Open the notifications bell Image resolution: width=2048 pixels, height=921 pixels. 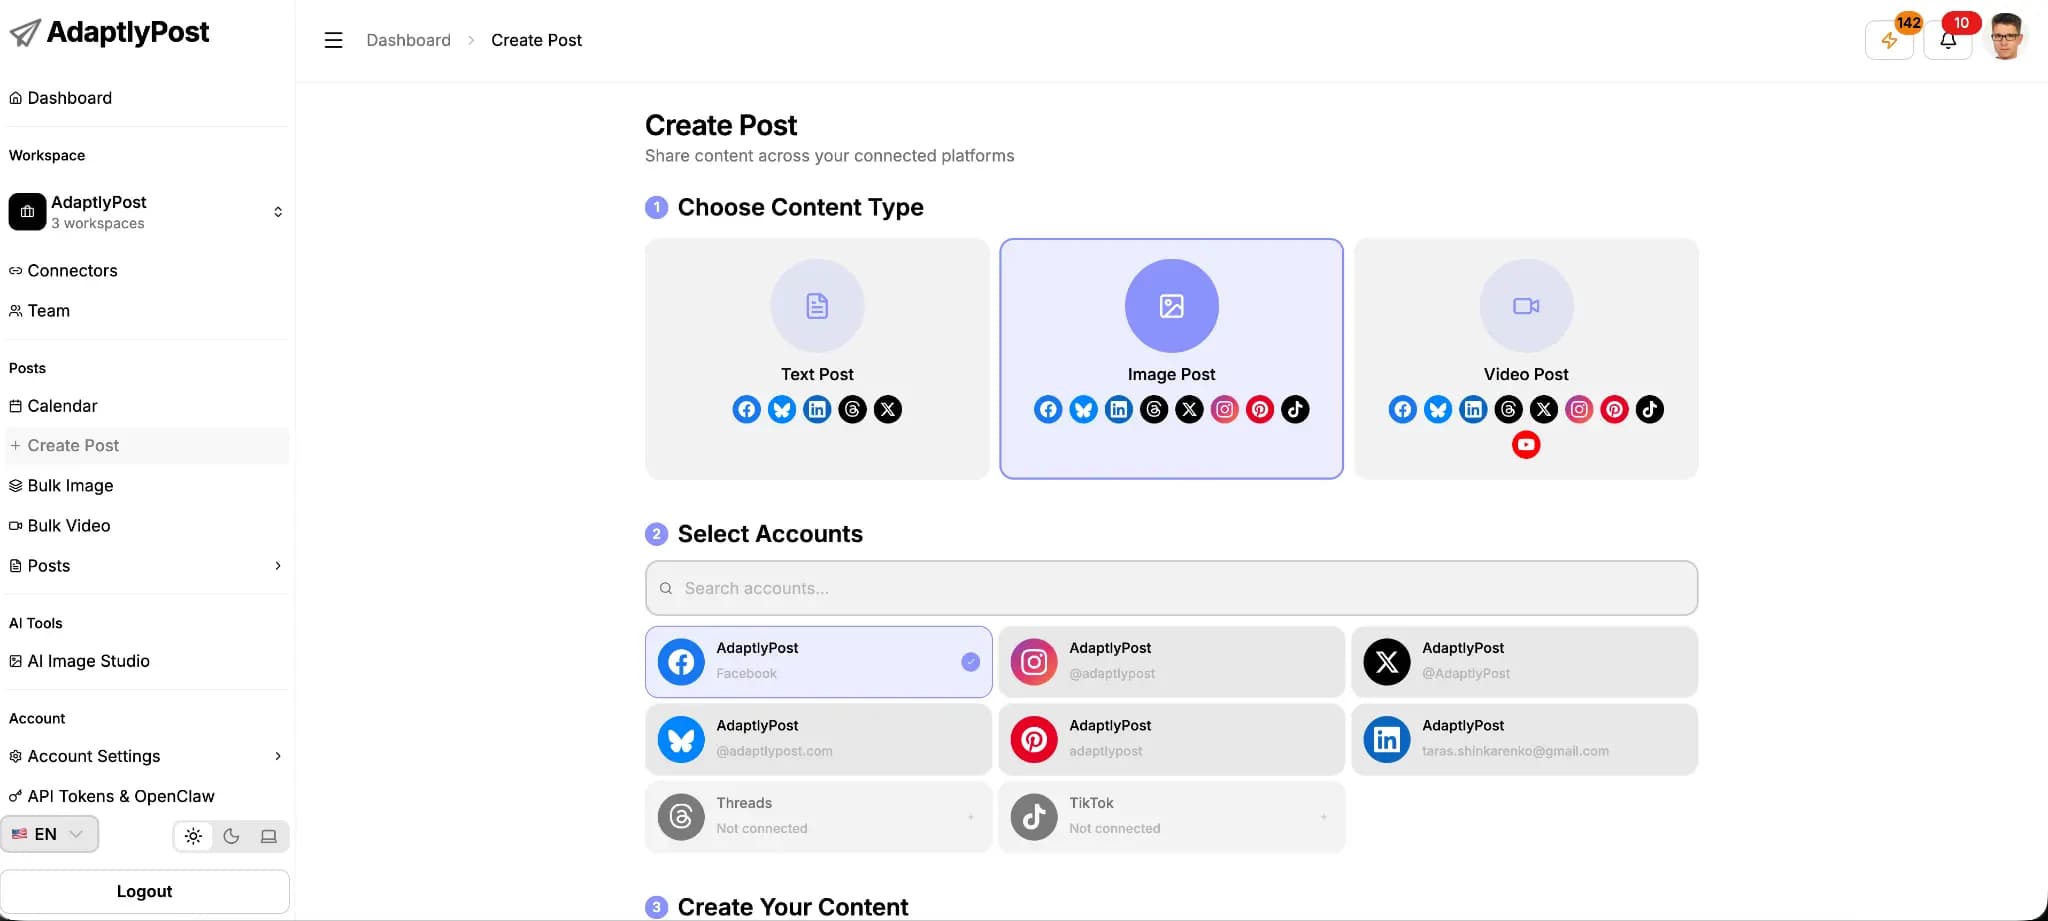[1948, 40]
